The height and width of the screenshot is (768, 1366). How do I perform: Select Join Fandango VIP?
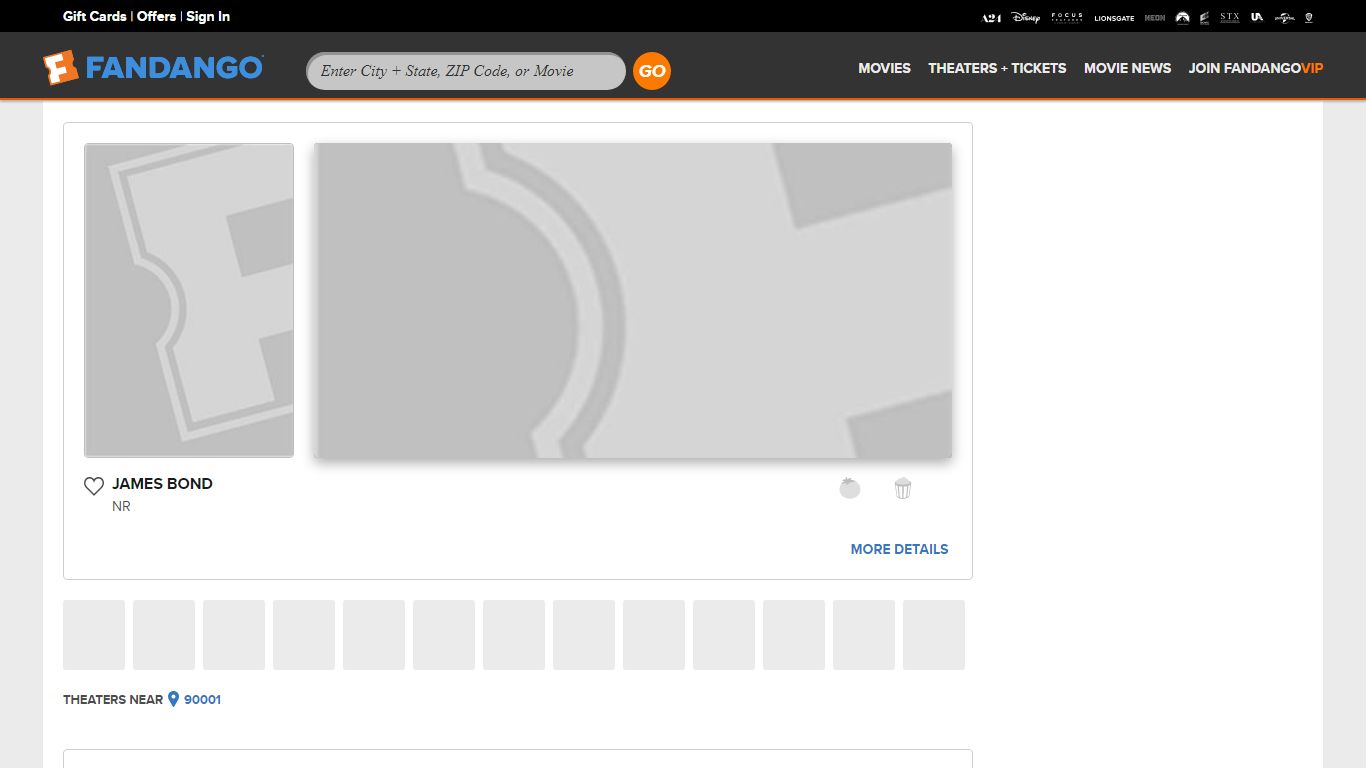[1256, 68]
